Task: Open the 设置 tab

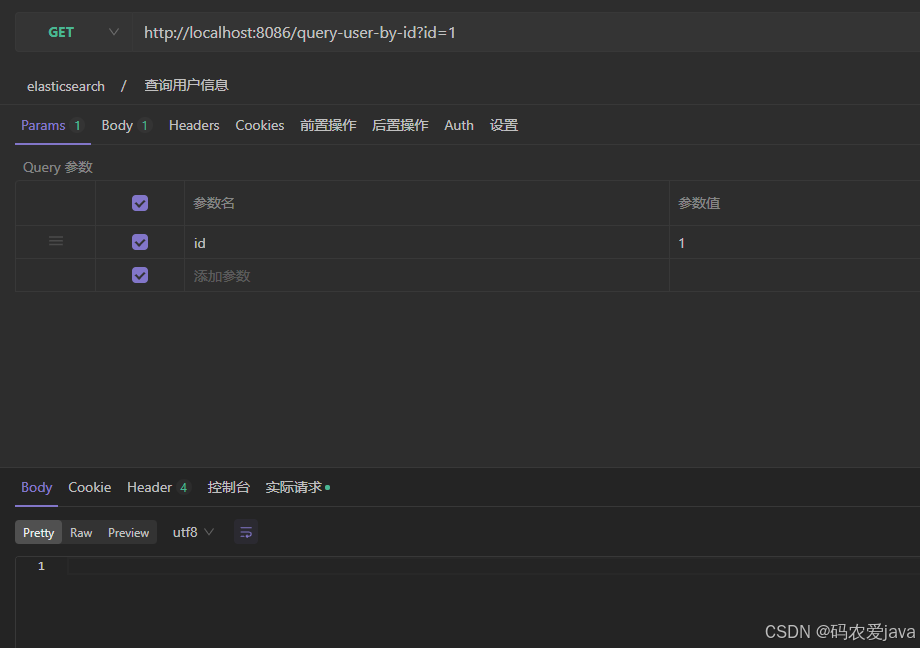Action: click(504, 126)
